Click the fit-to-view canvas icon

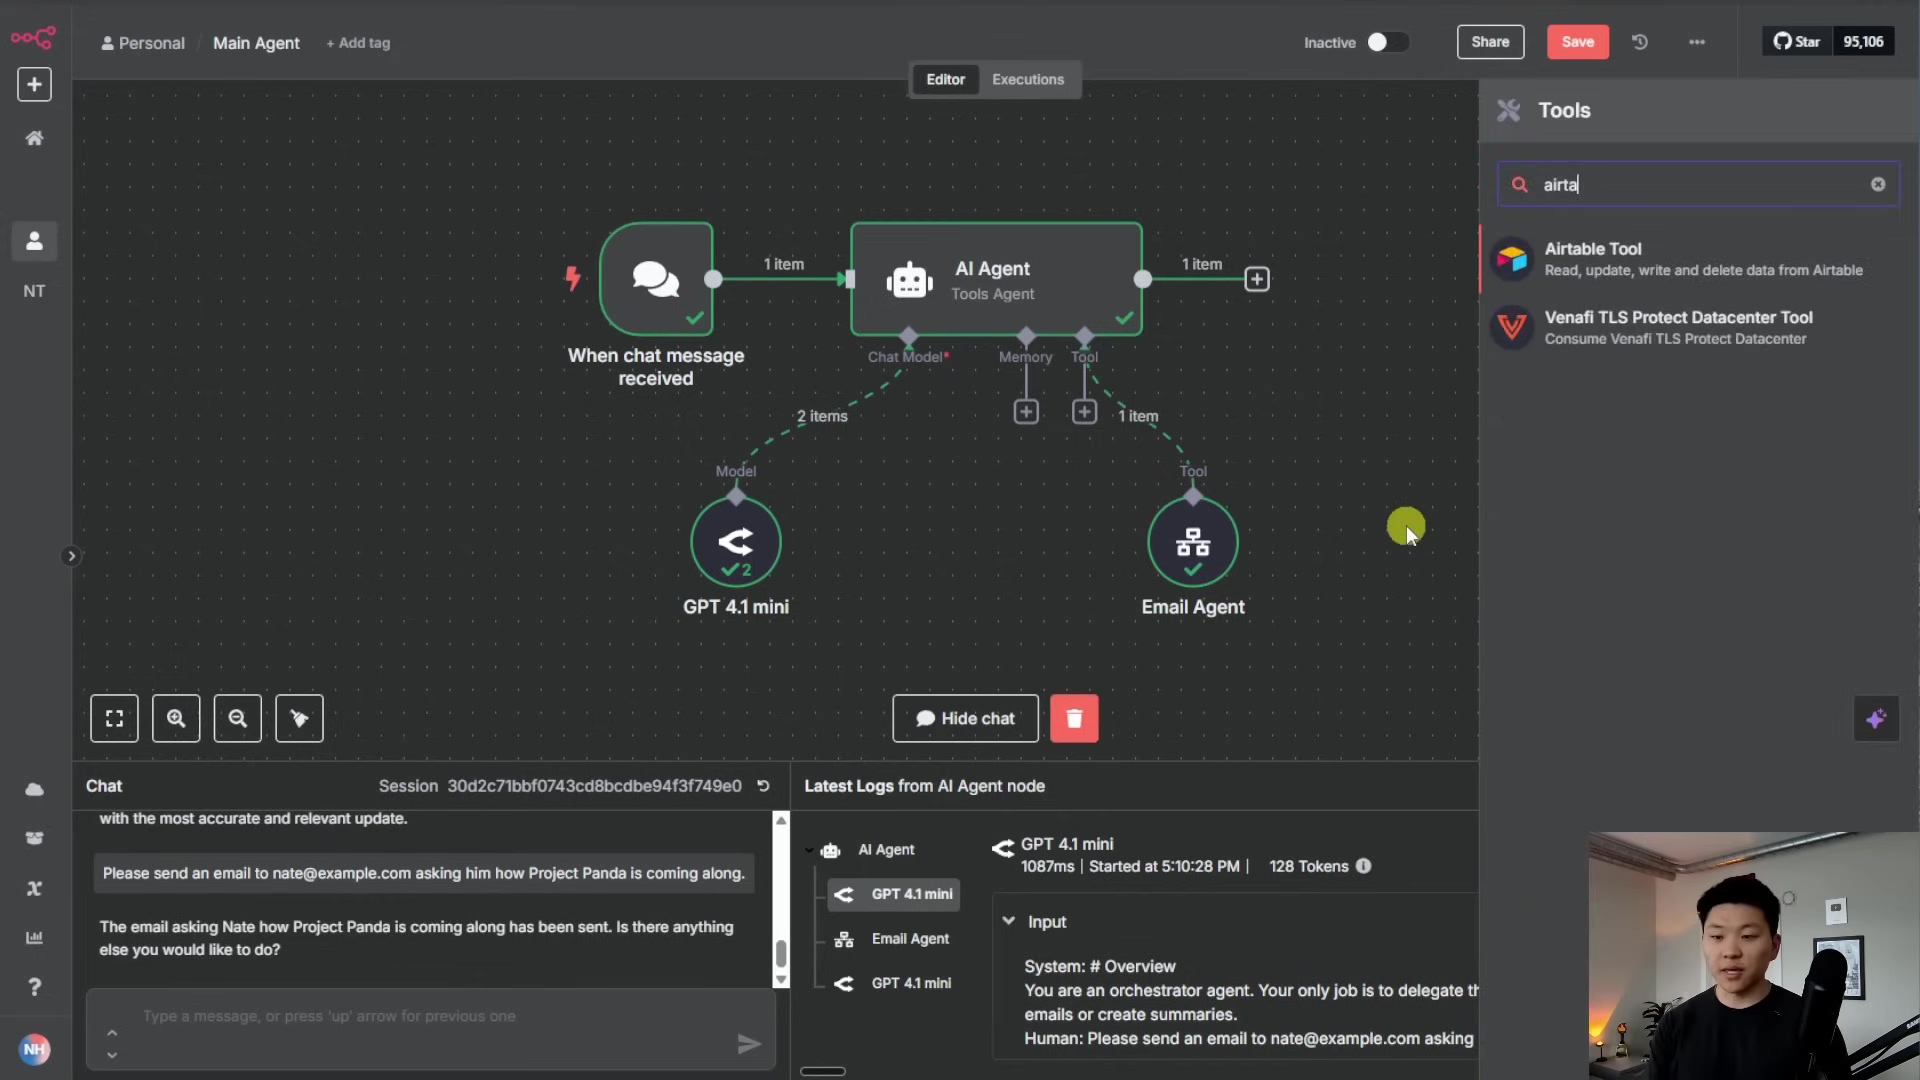click(x=114, y=718)
